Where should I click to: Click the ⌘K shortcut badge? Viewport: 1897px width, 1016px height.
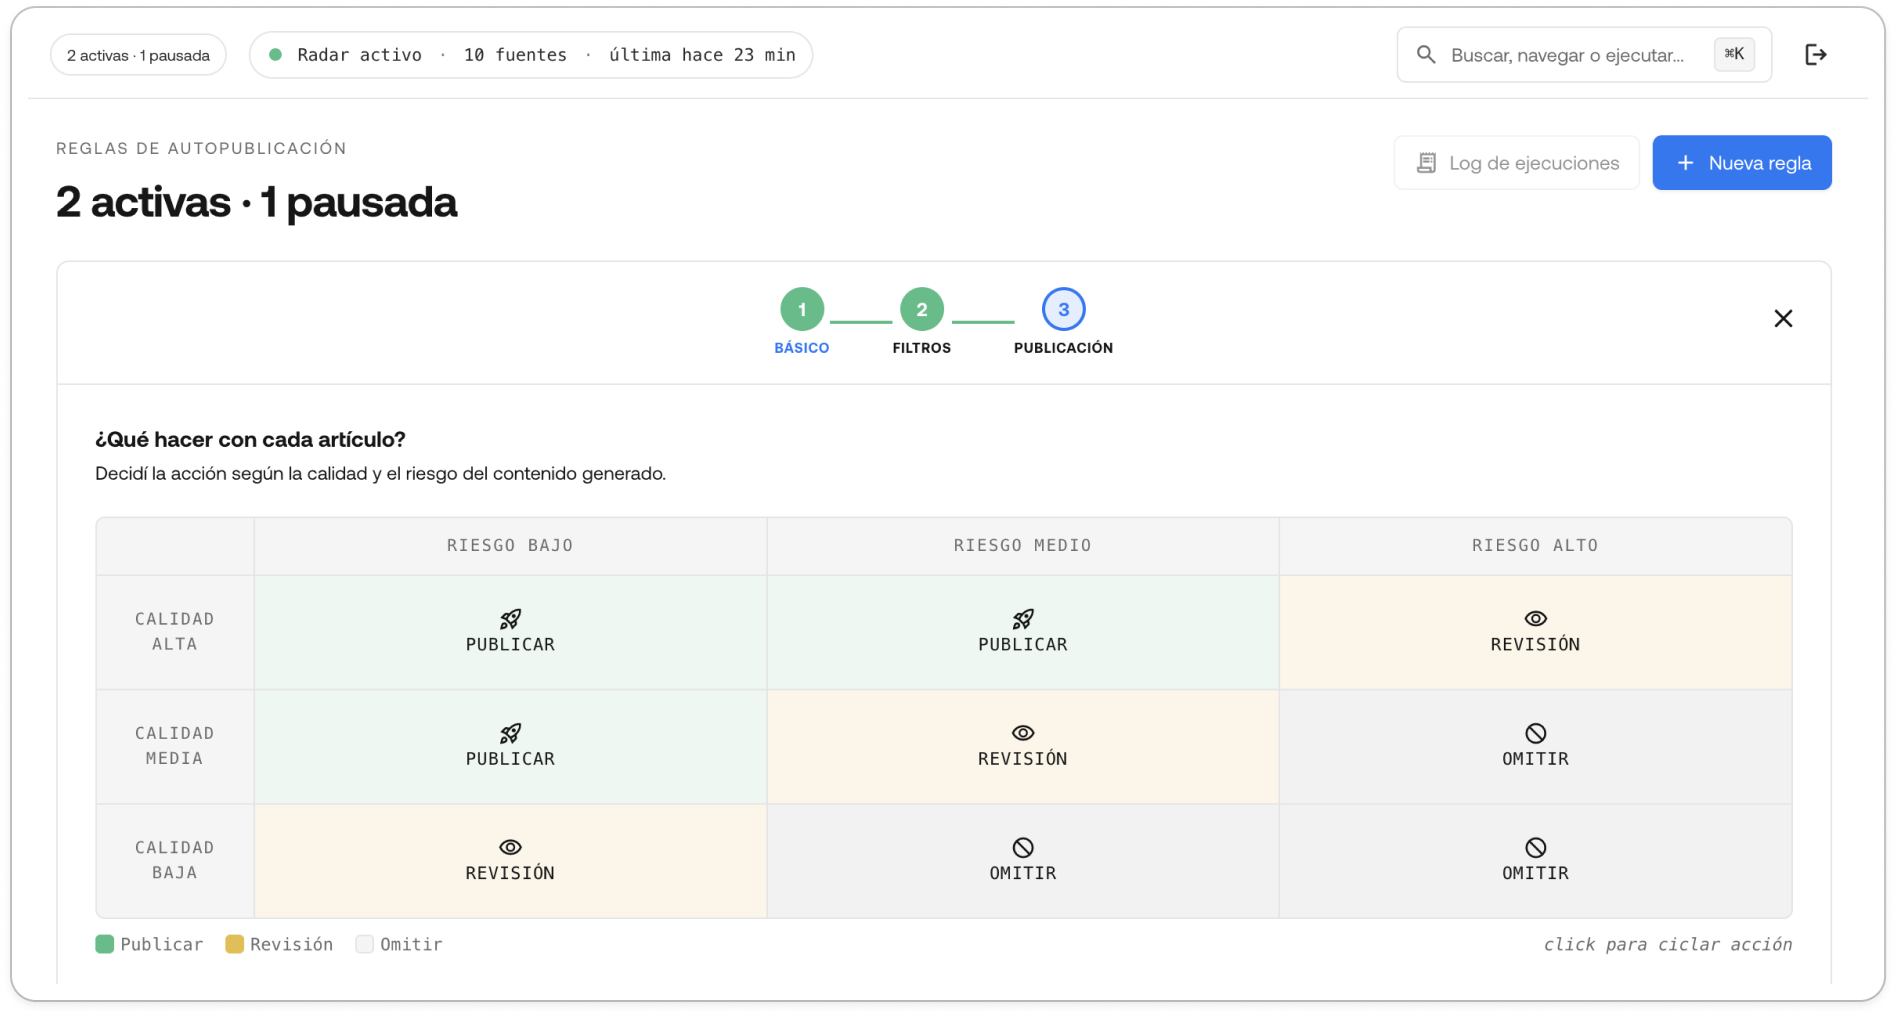(1734, 54)
